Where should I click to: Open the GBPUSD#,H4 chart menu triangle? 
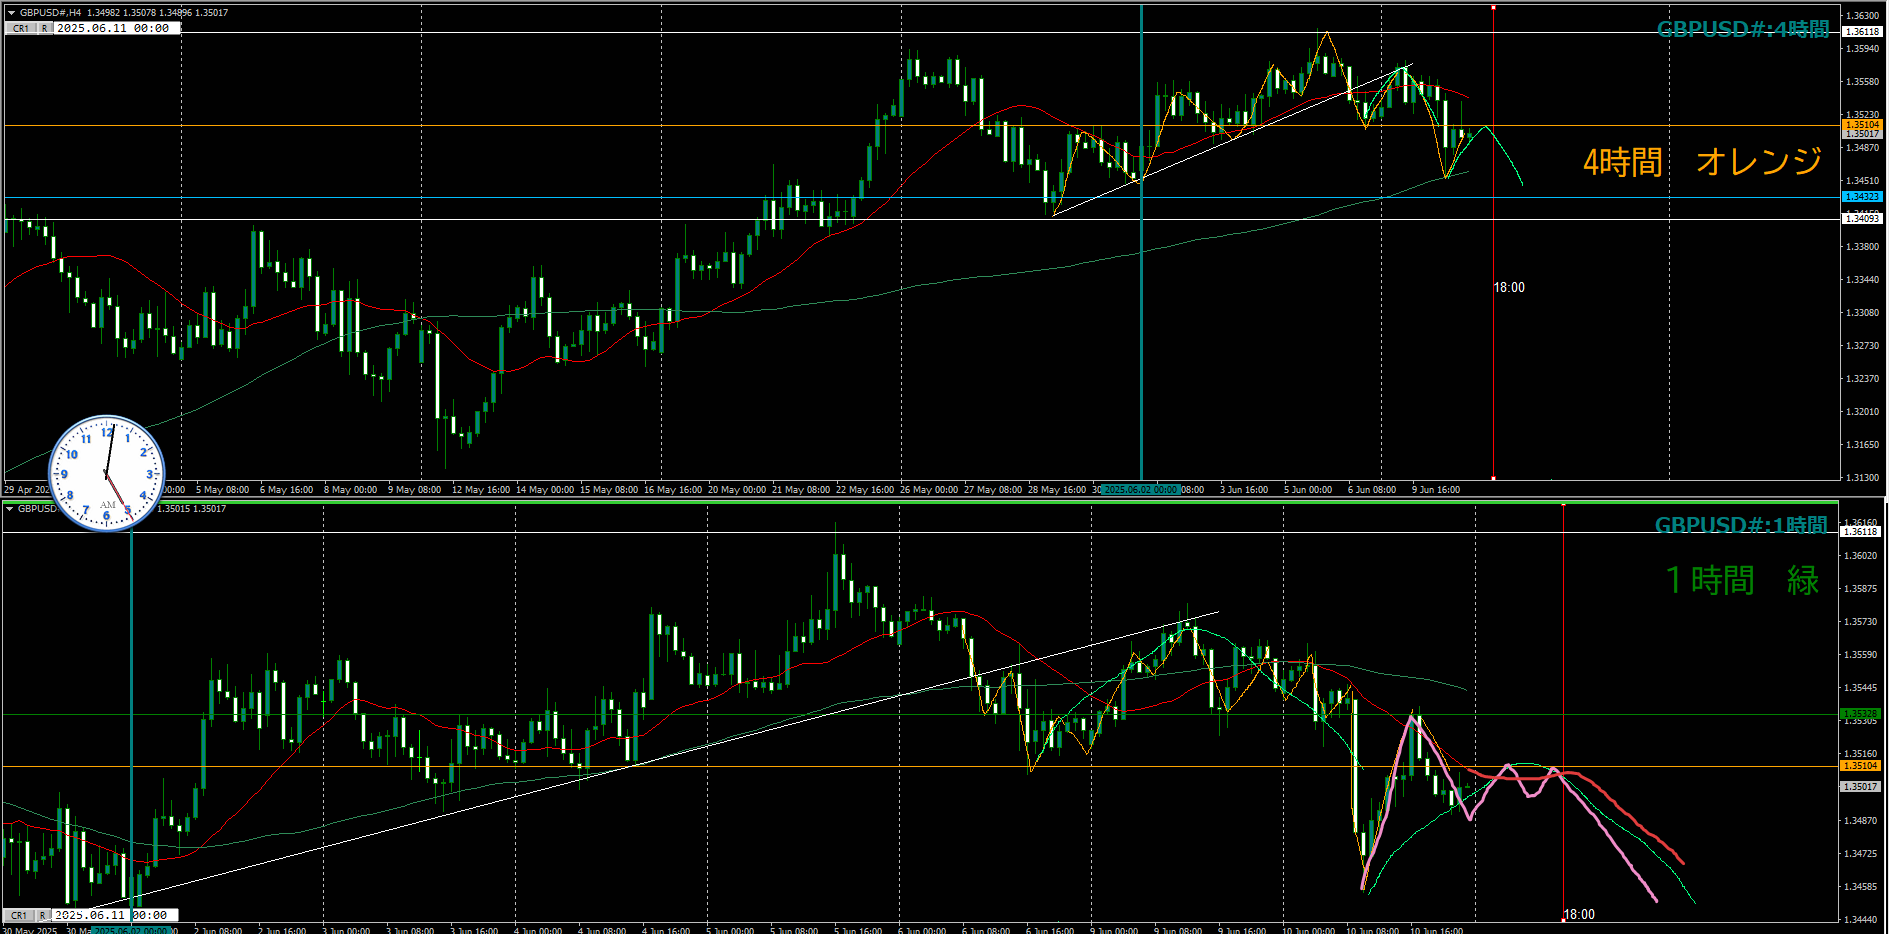(x=11, y=13)
